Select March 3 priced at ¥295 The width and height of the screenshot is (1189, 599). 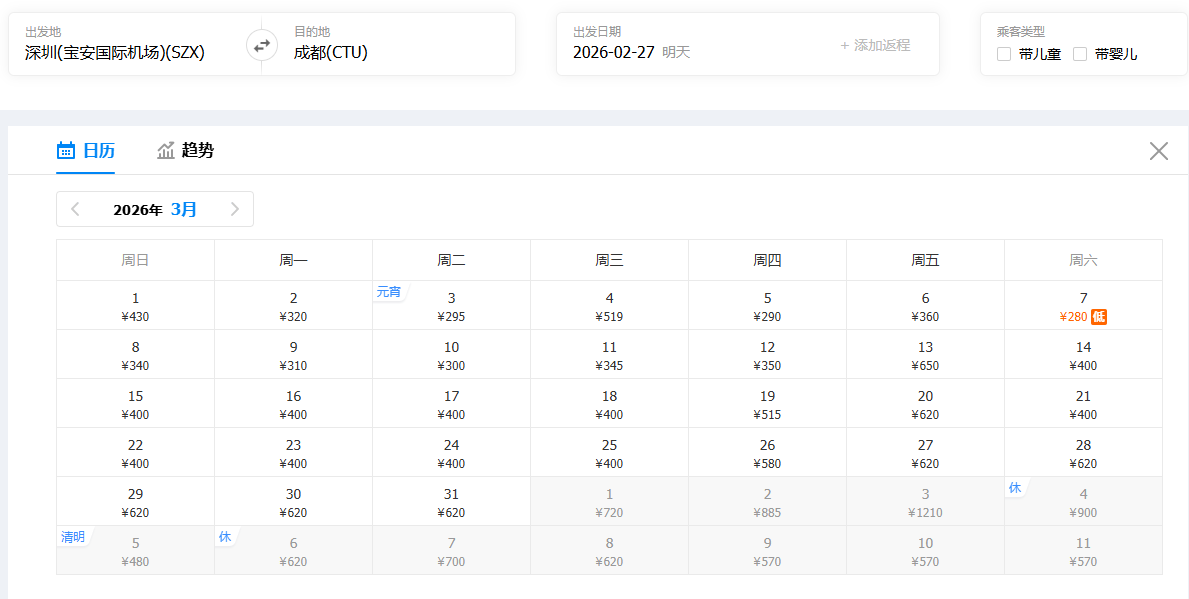coord(451,306)
